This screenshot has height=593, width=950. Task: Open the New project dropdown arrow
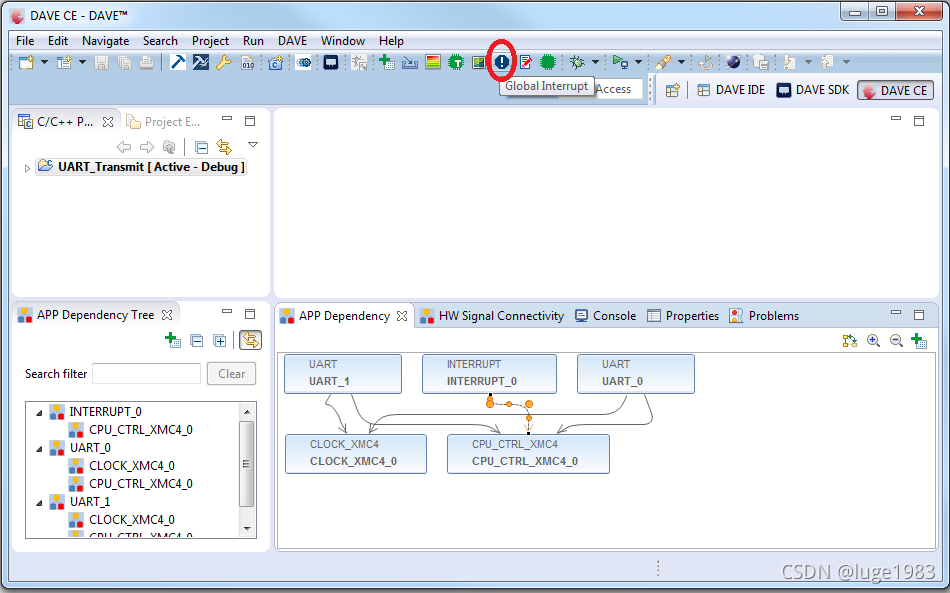(x=44, y=62)
